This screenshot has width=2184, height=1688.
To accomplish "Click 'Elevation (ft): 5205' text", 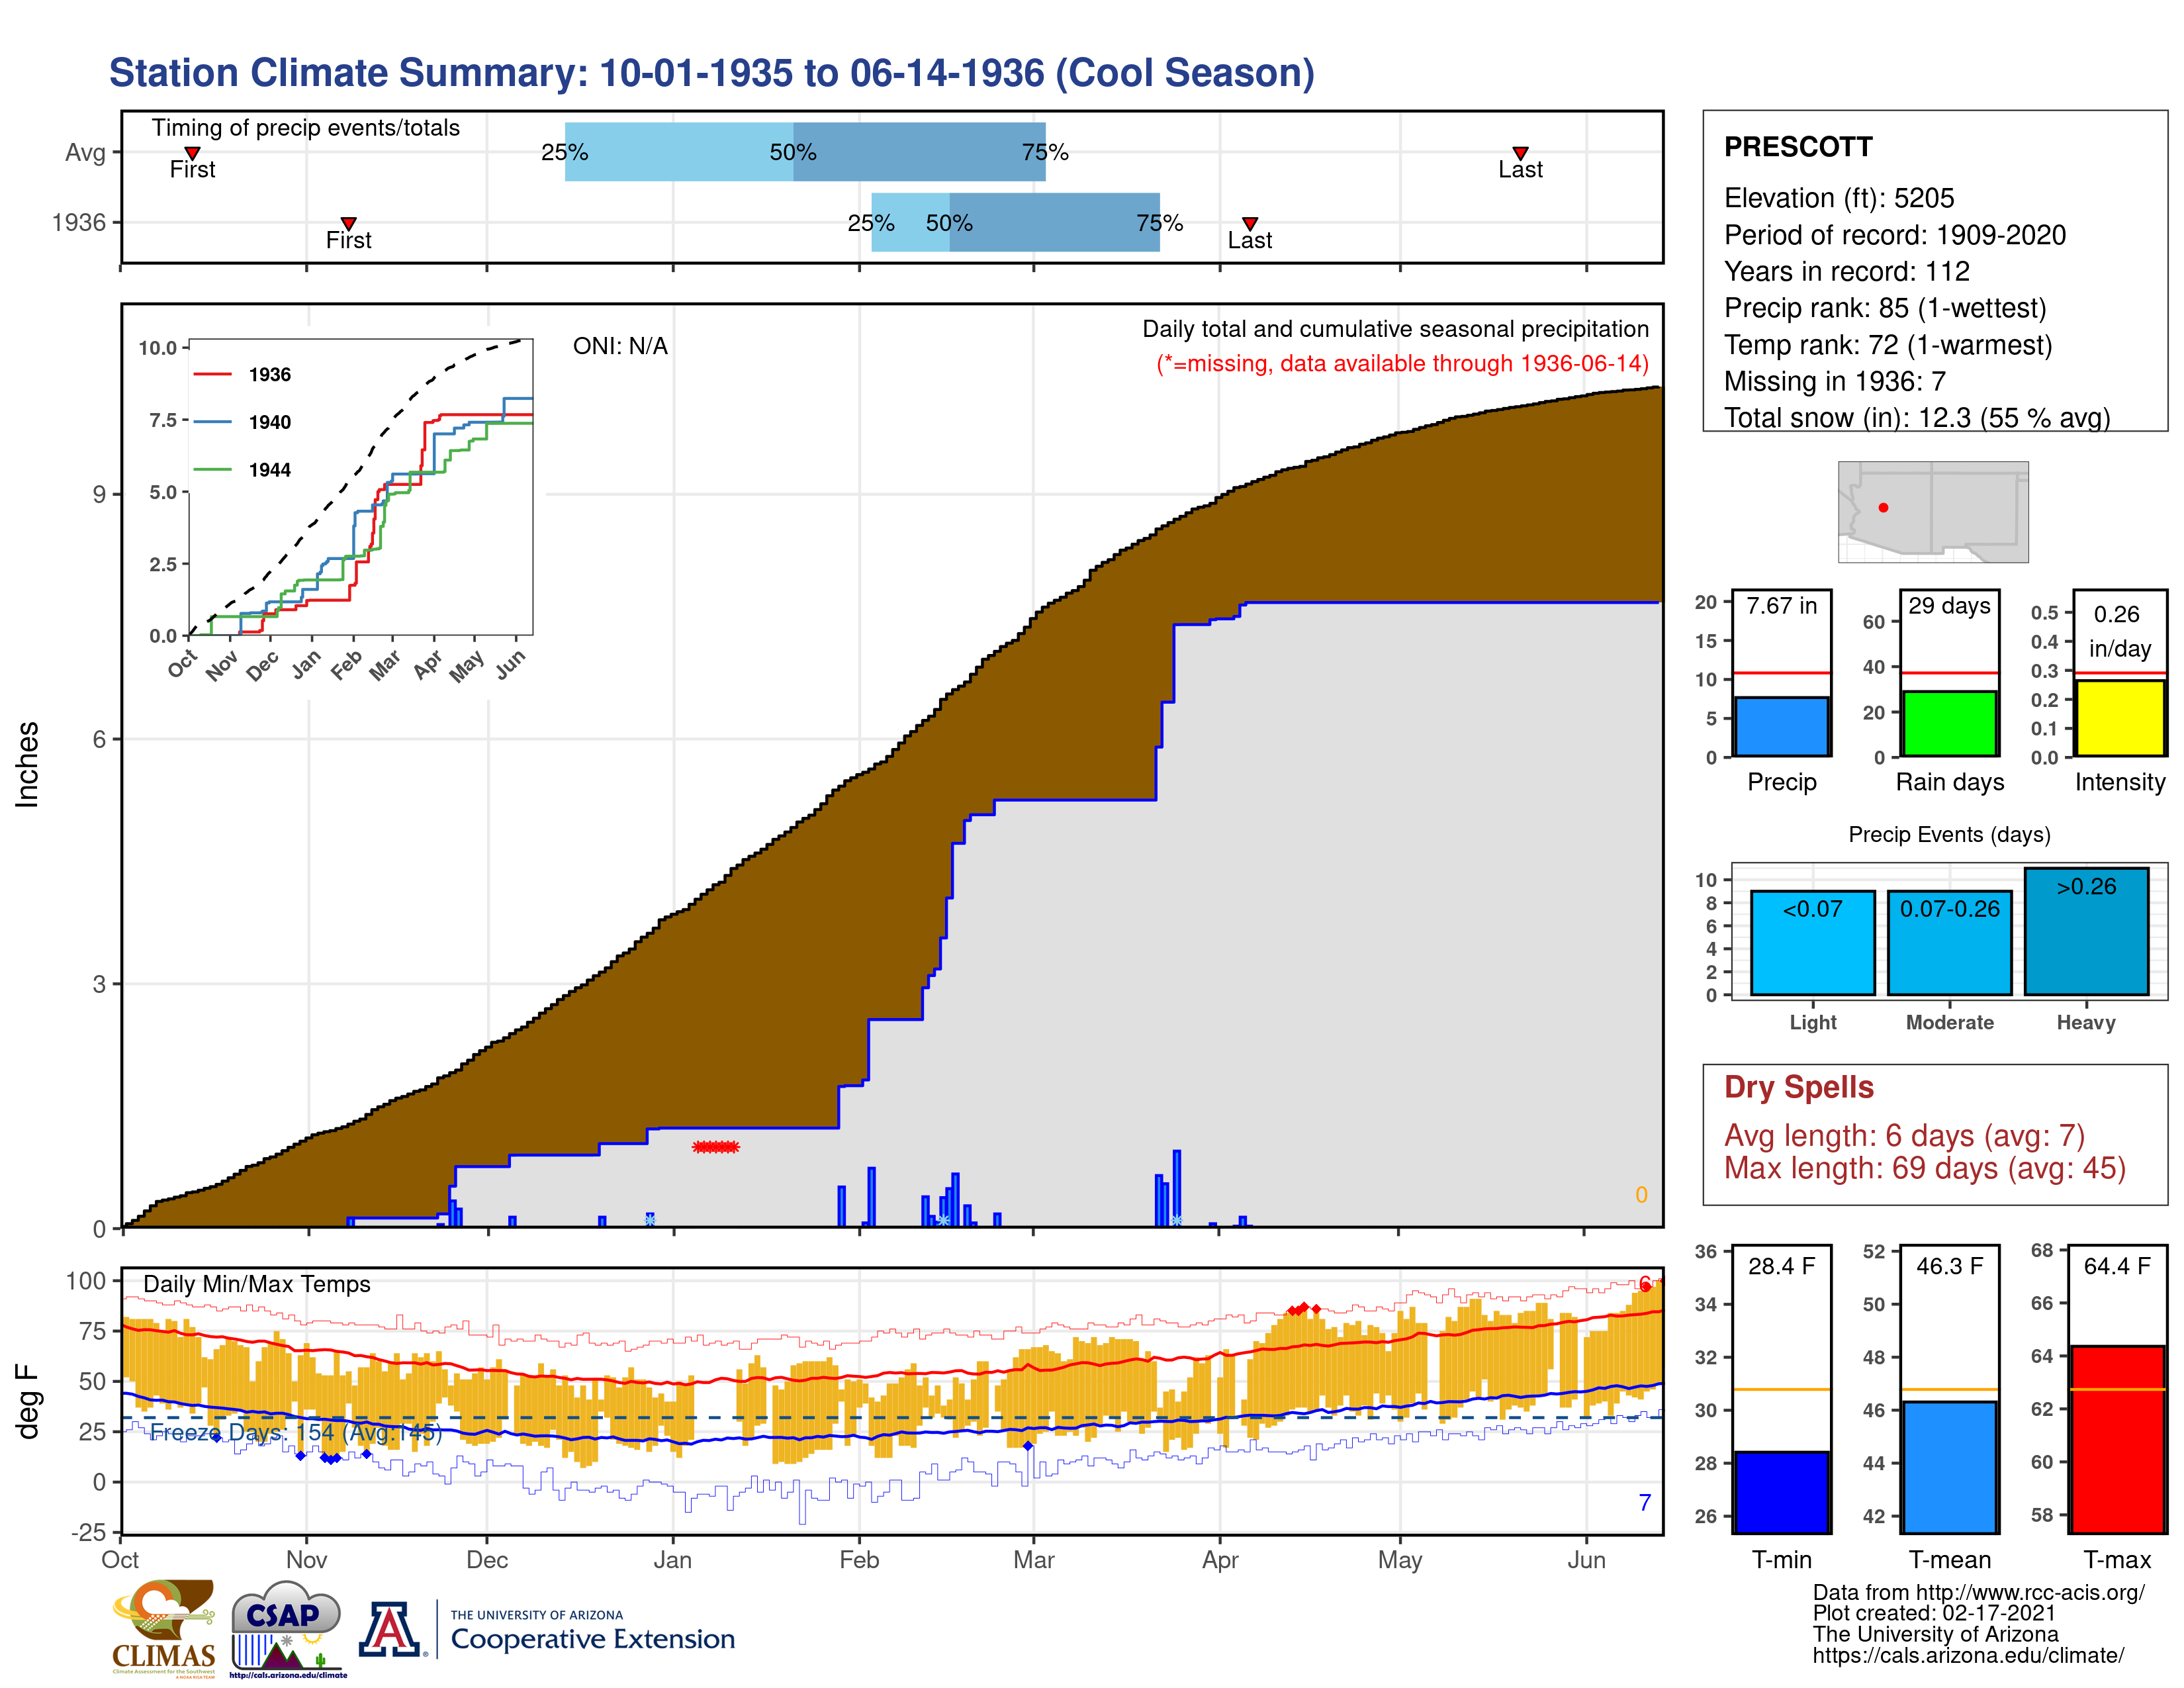I will pyautogui.click(x=1839, y=198).
